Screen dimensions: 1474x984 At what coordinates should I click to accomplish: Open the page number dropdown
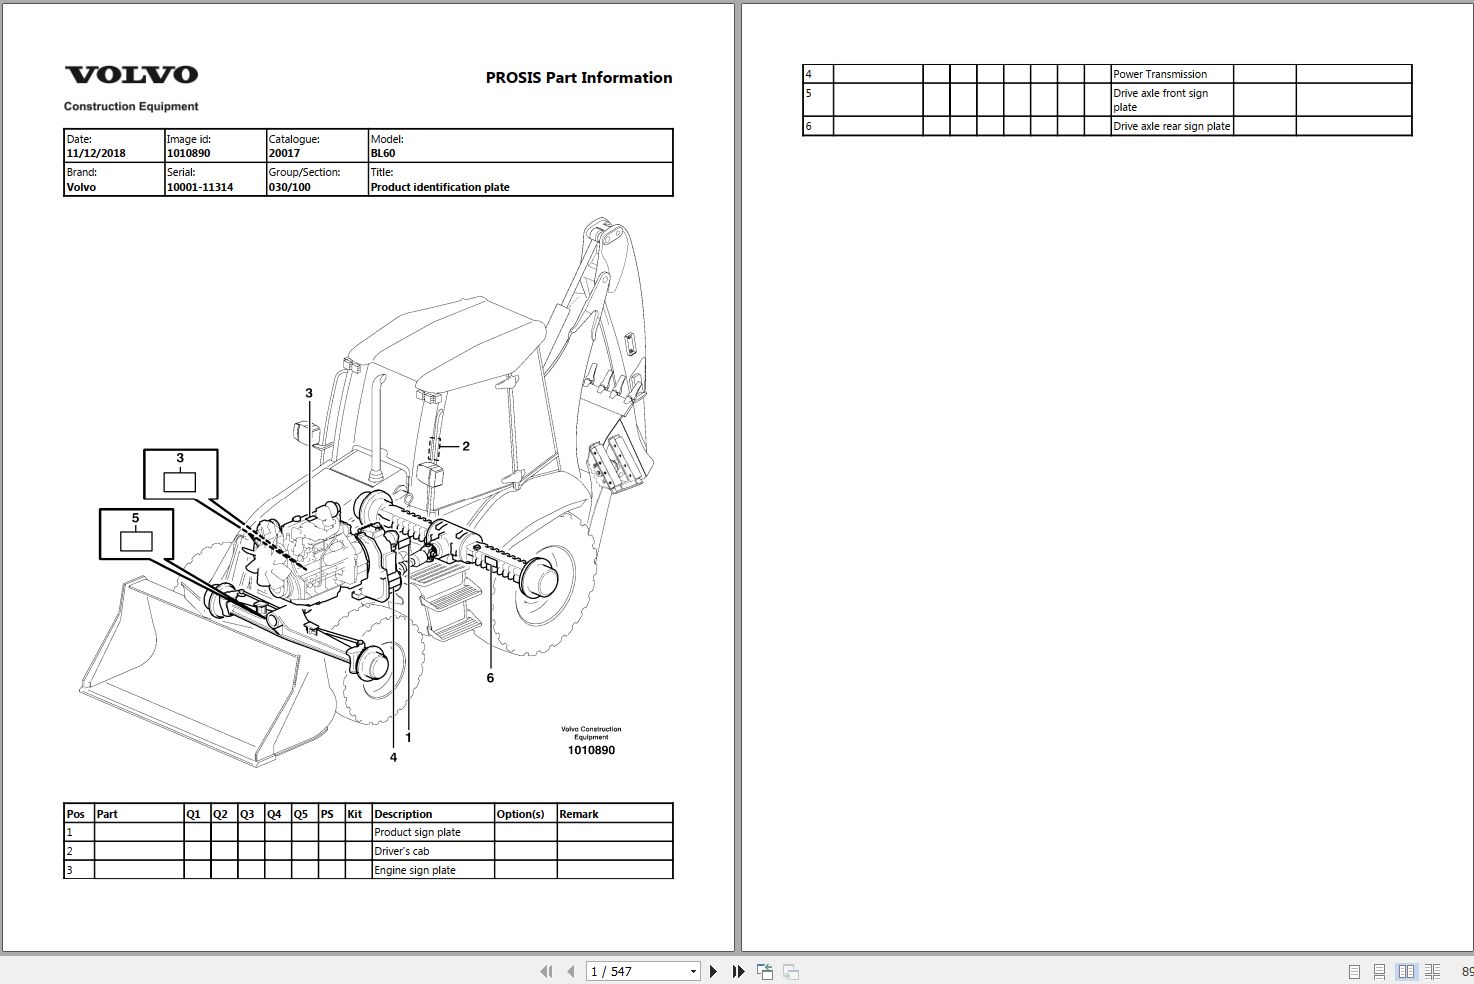693,970
